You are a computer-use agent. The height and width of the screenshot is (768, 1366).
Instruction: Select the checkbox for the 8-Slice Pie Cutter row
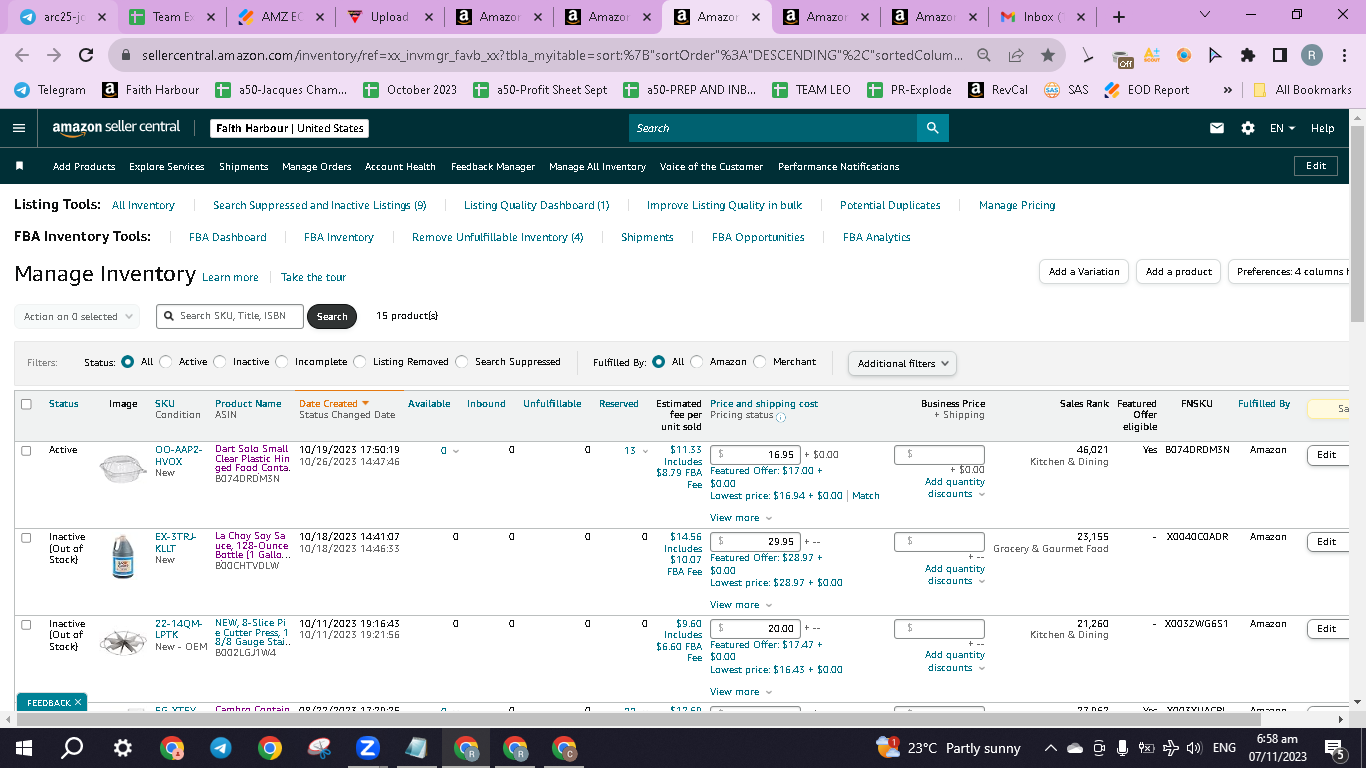point(26,625)
